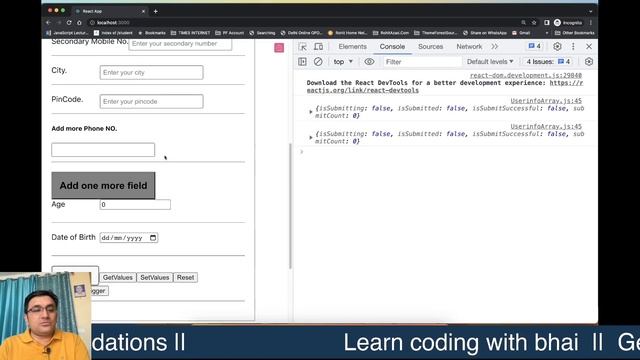Focus the console Filter box
Screen dimensions: 640x360
coord(422,62)
